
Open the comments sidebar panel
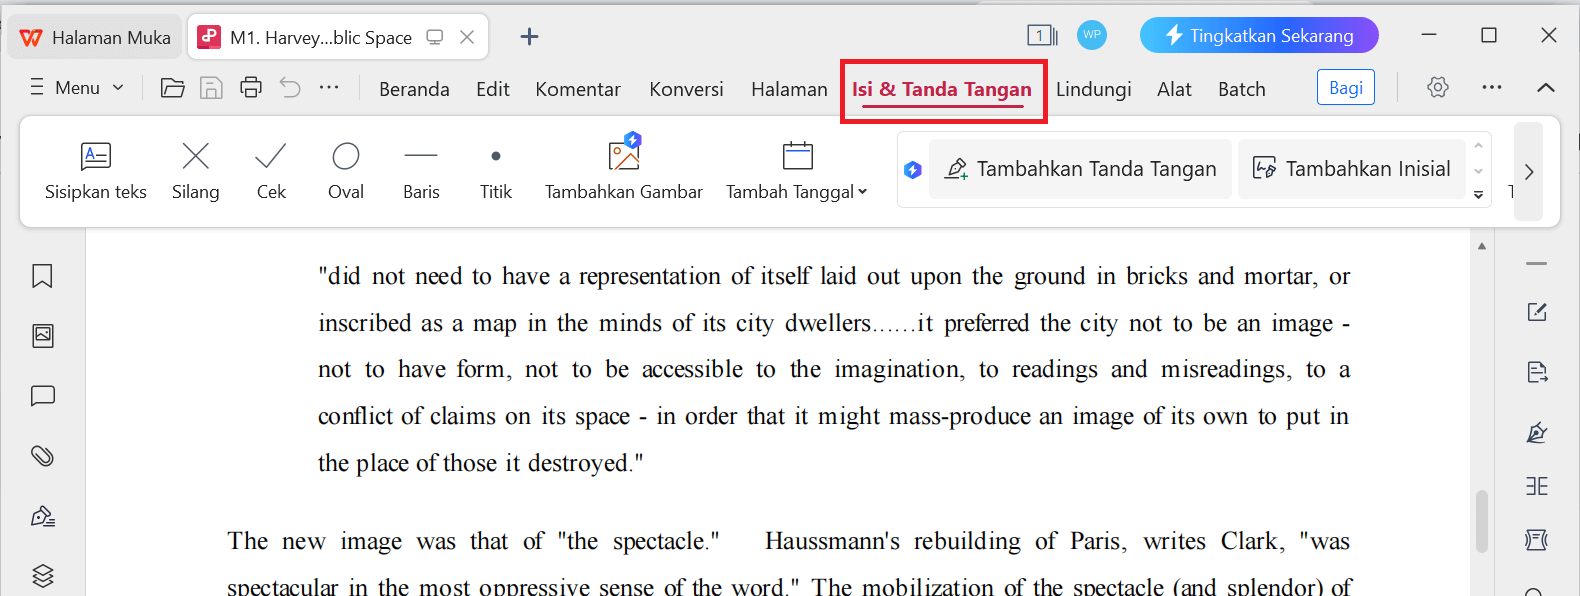coord(42,396)
